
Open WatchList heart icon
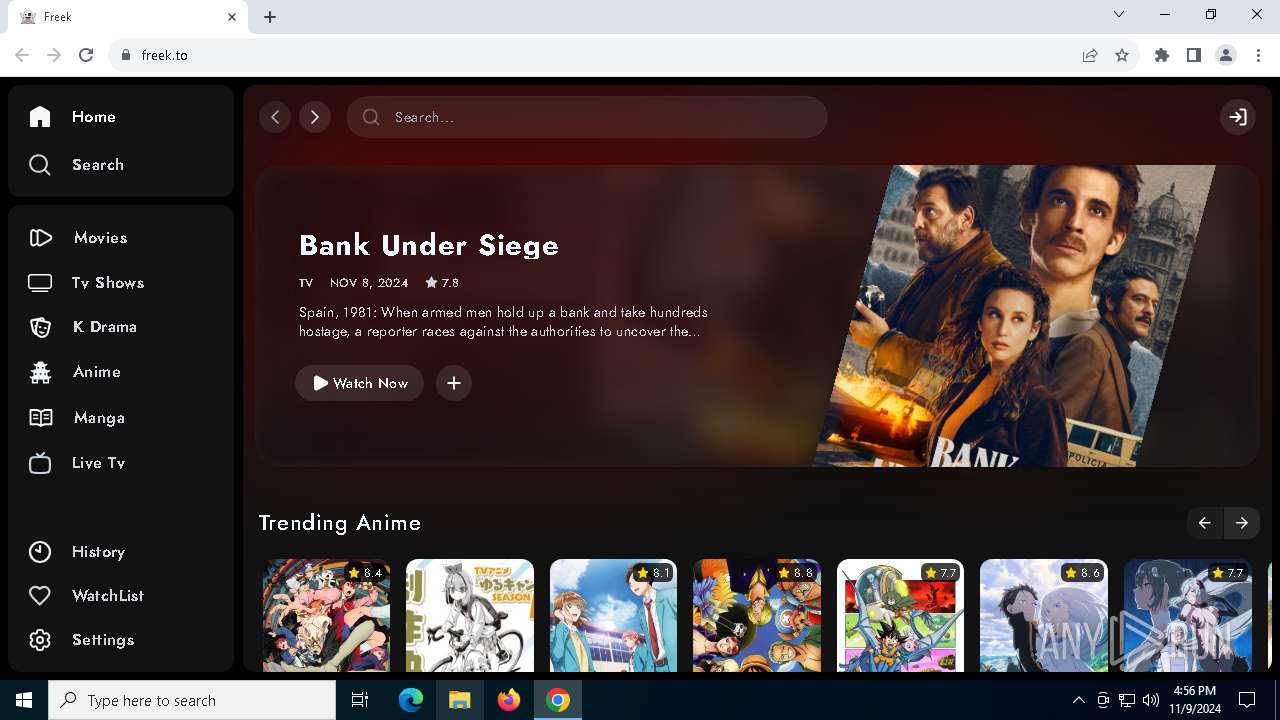40,596
